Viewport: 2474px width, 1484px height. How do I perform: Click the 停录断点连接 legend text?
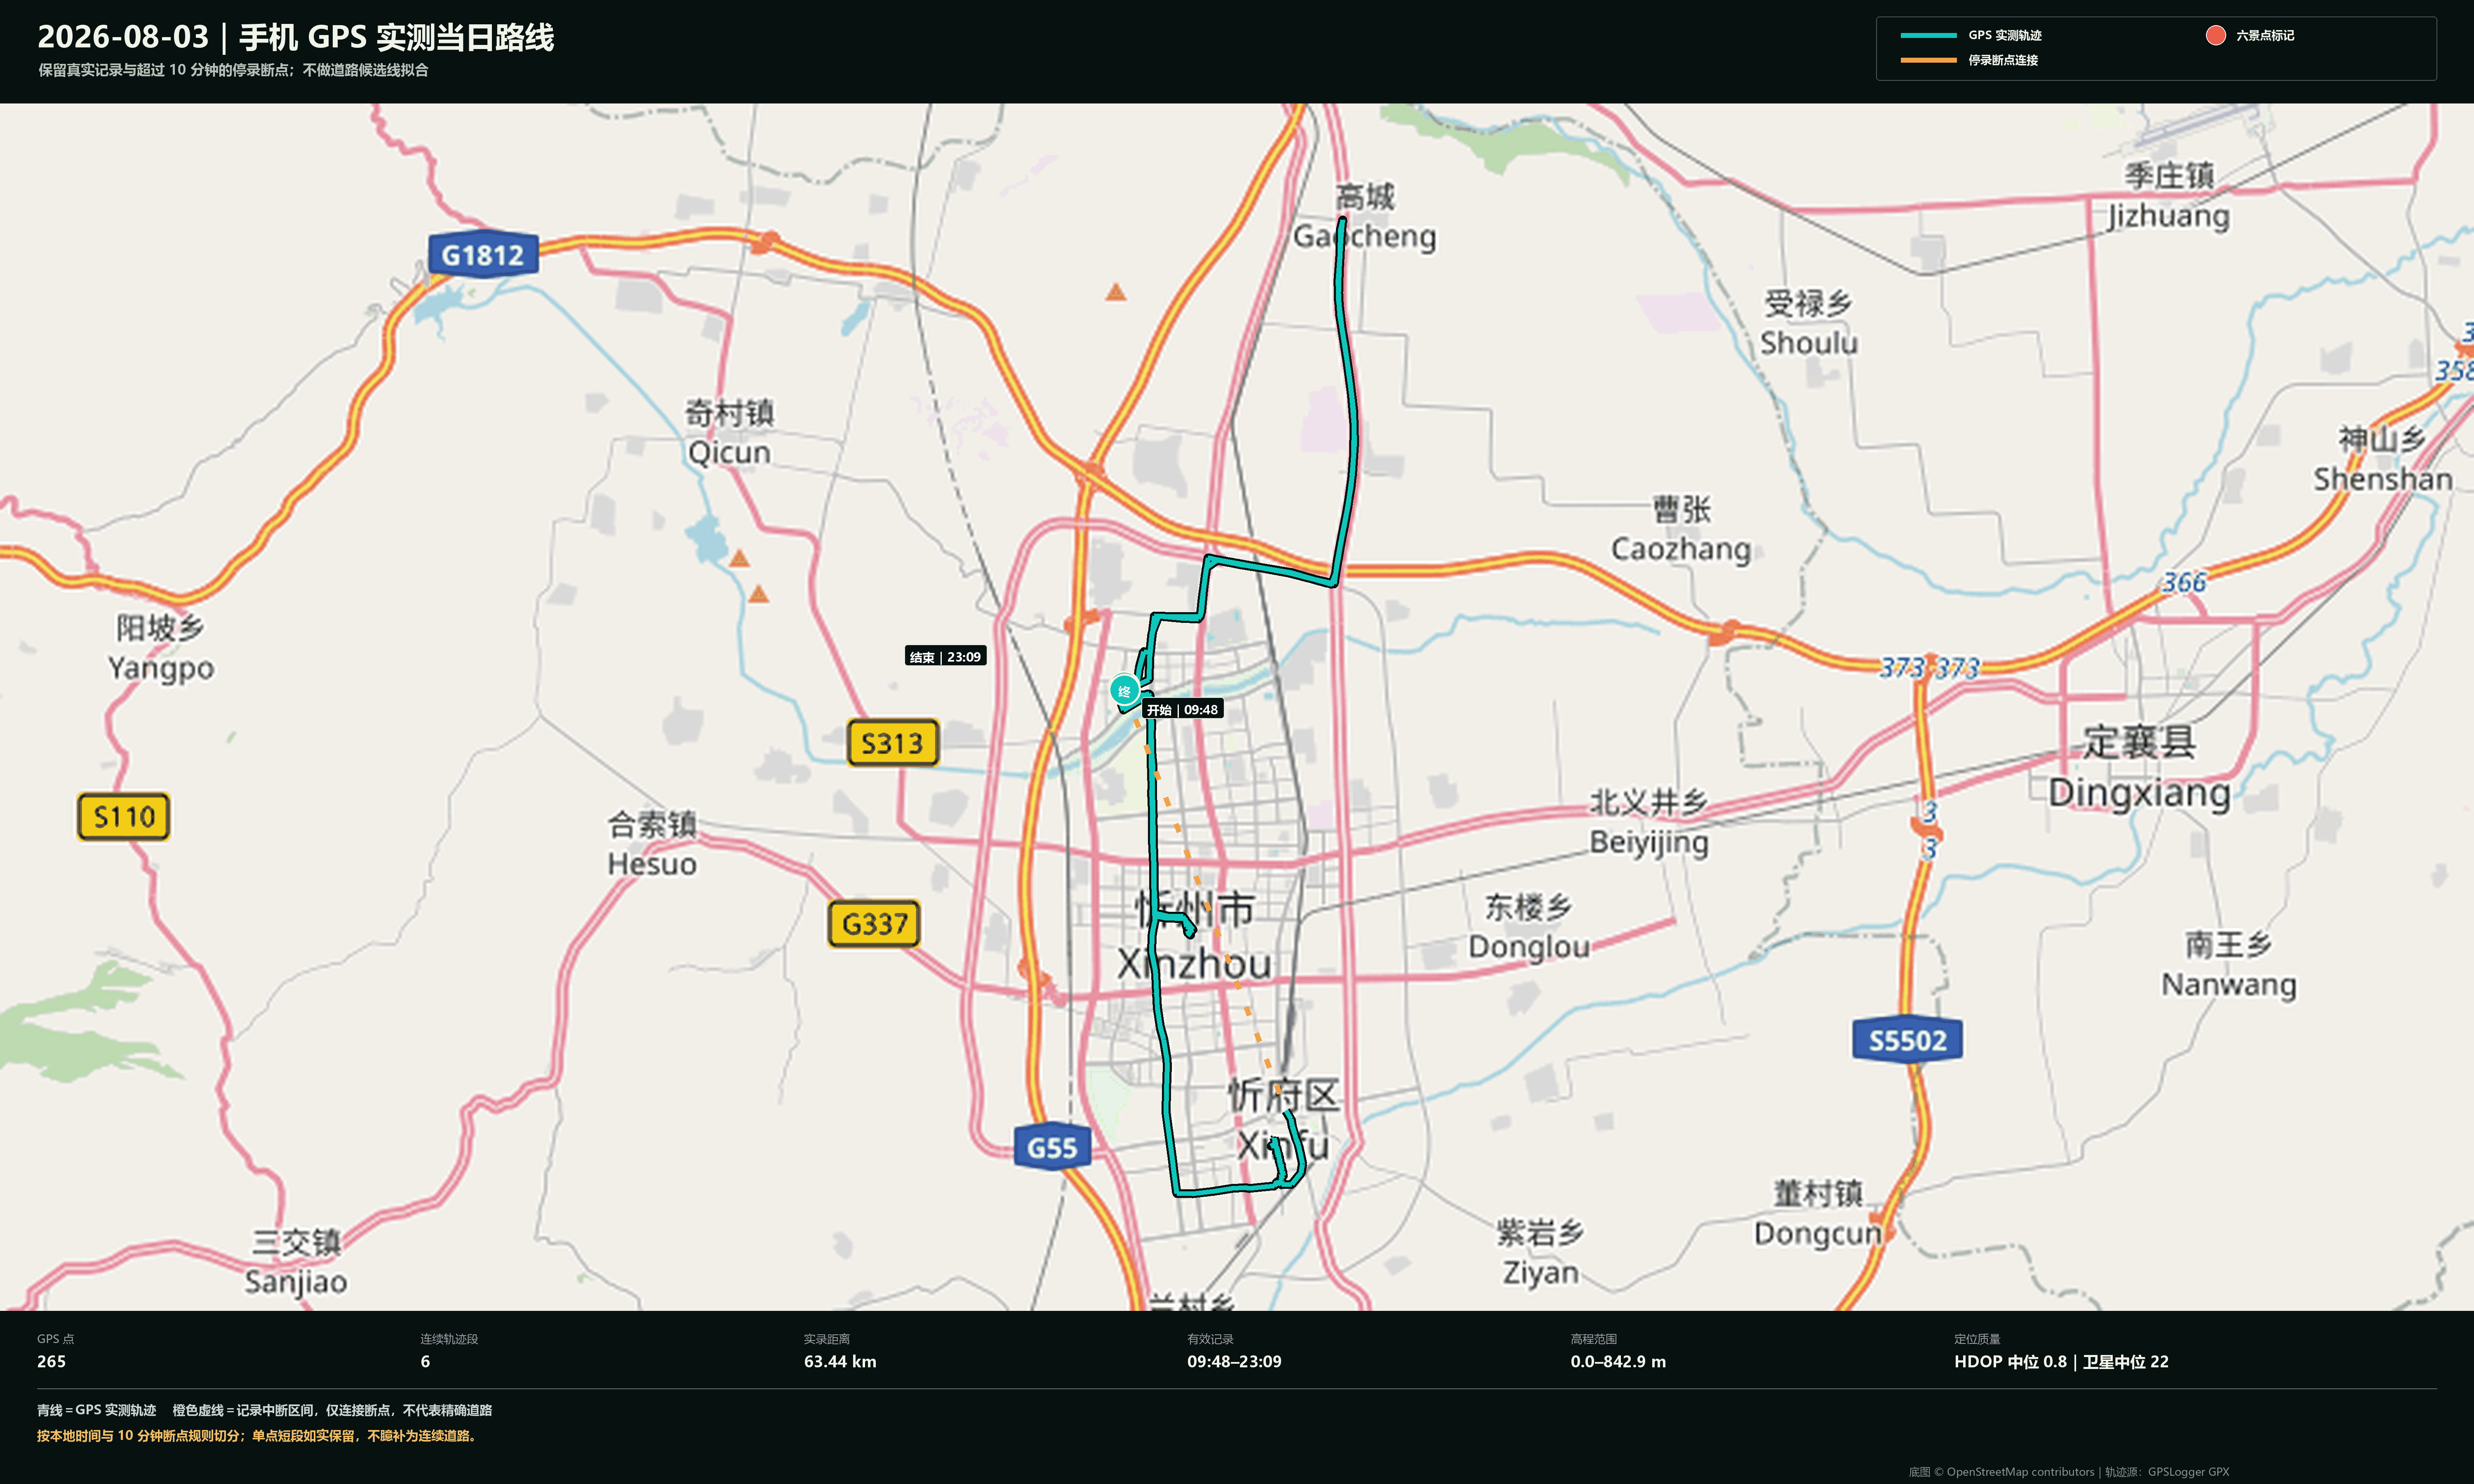2003,60
